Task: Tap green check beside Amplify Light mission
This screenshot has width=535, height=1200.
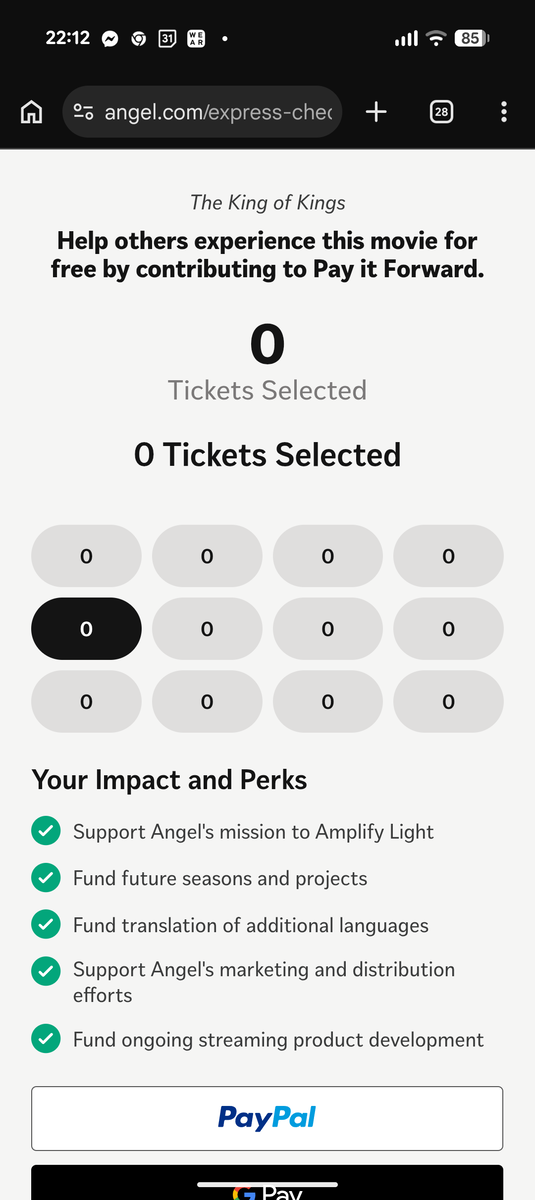Action: pyautogui.click(x=45, y=831)
